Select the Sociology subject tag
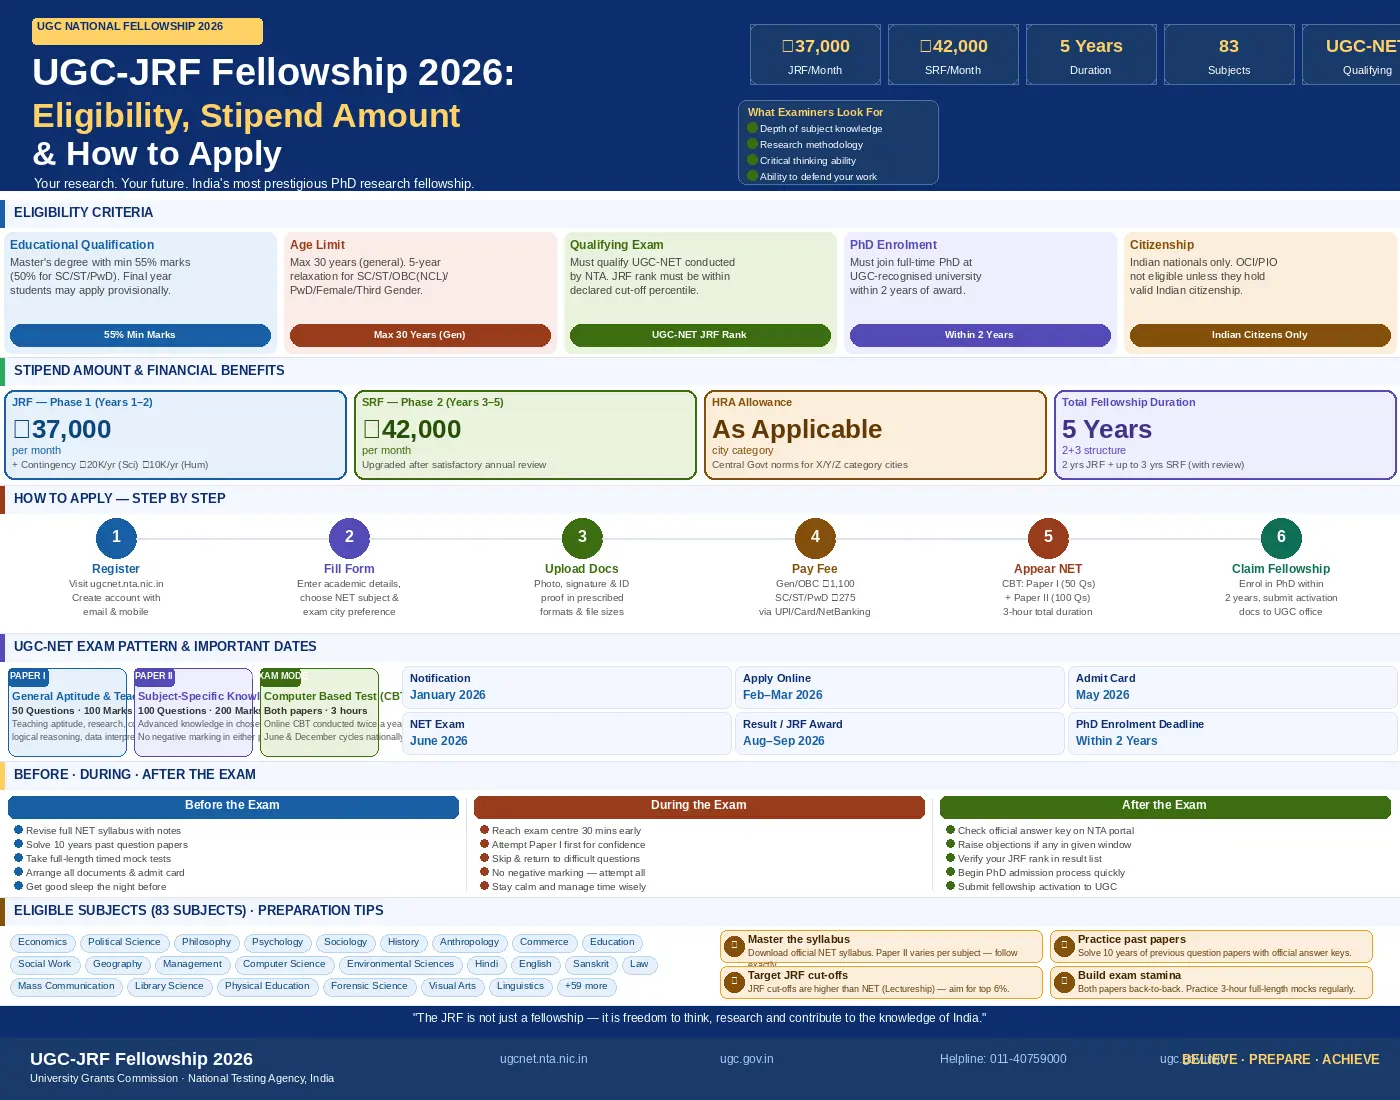This screenshot has height=1100, width=1400. pyautogui.click(x=345, y=942)
